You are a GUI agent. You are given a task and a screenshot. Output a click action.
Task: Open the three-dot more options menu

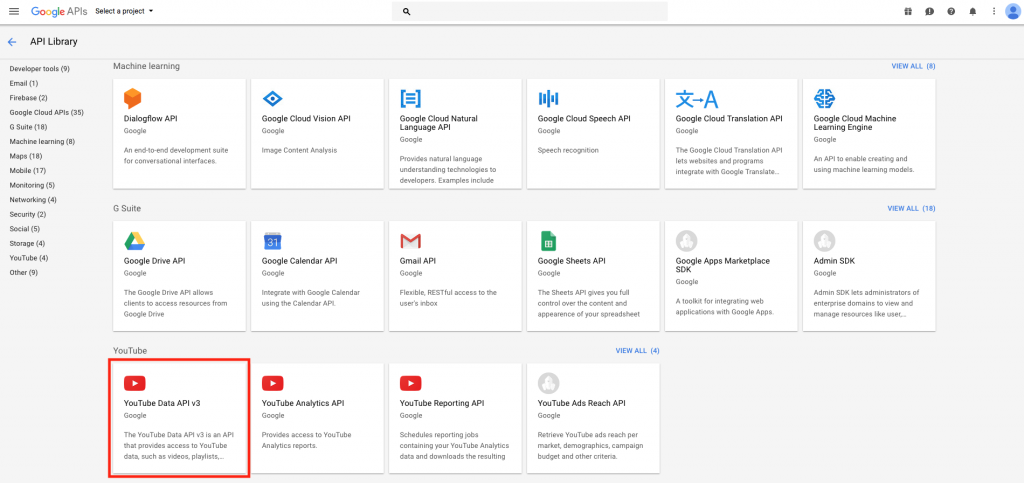[993, 11]
